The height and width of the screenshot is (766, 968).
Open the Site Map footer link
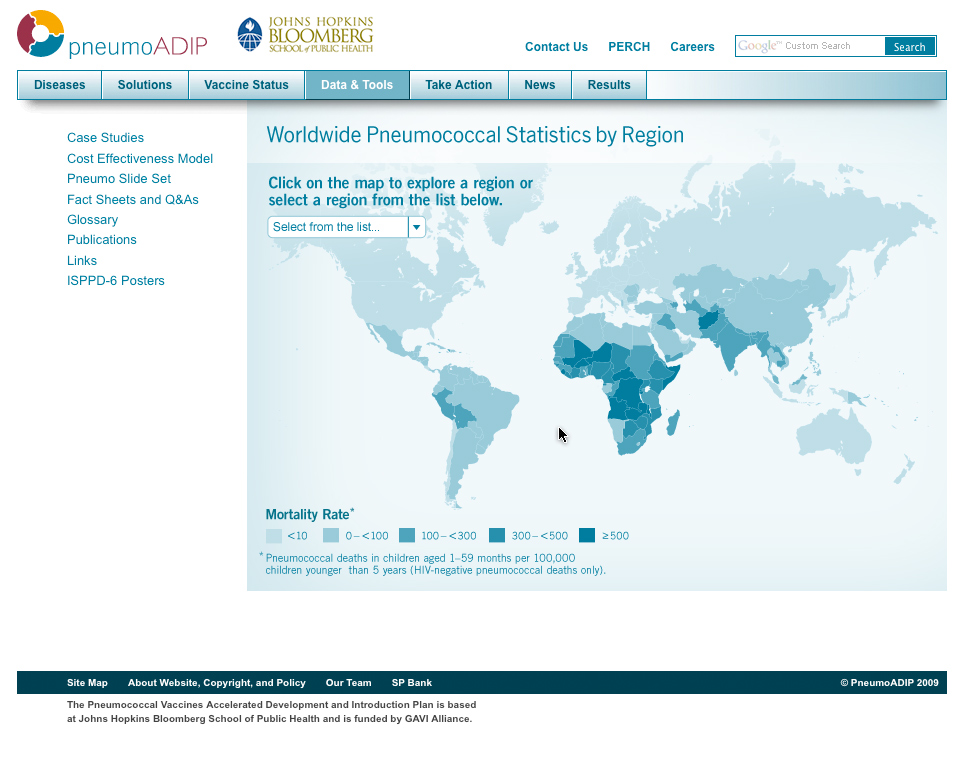click(87, 683)
